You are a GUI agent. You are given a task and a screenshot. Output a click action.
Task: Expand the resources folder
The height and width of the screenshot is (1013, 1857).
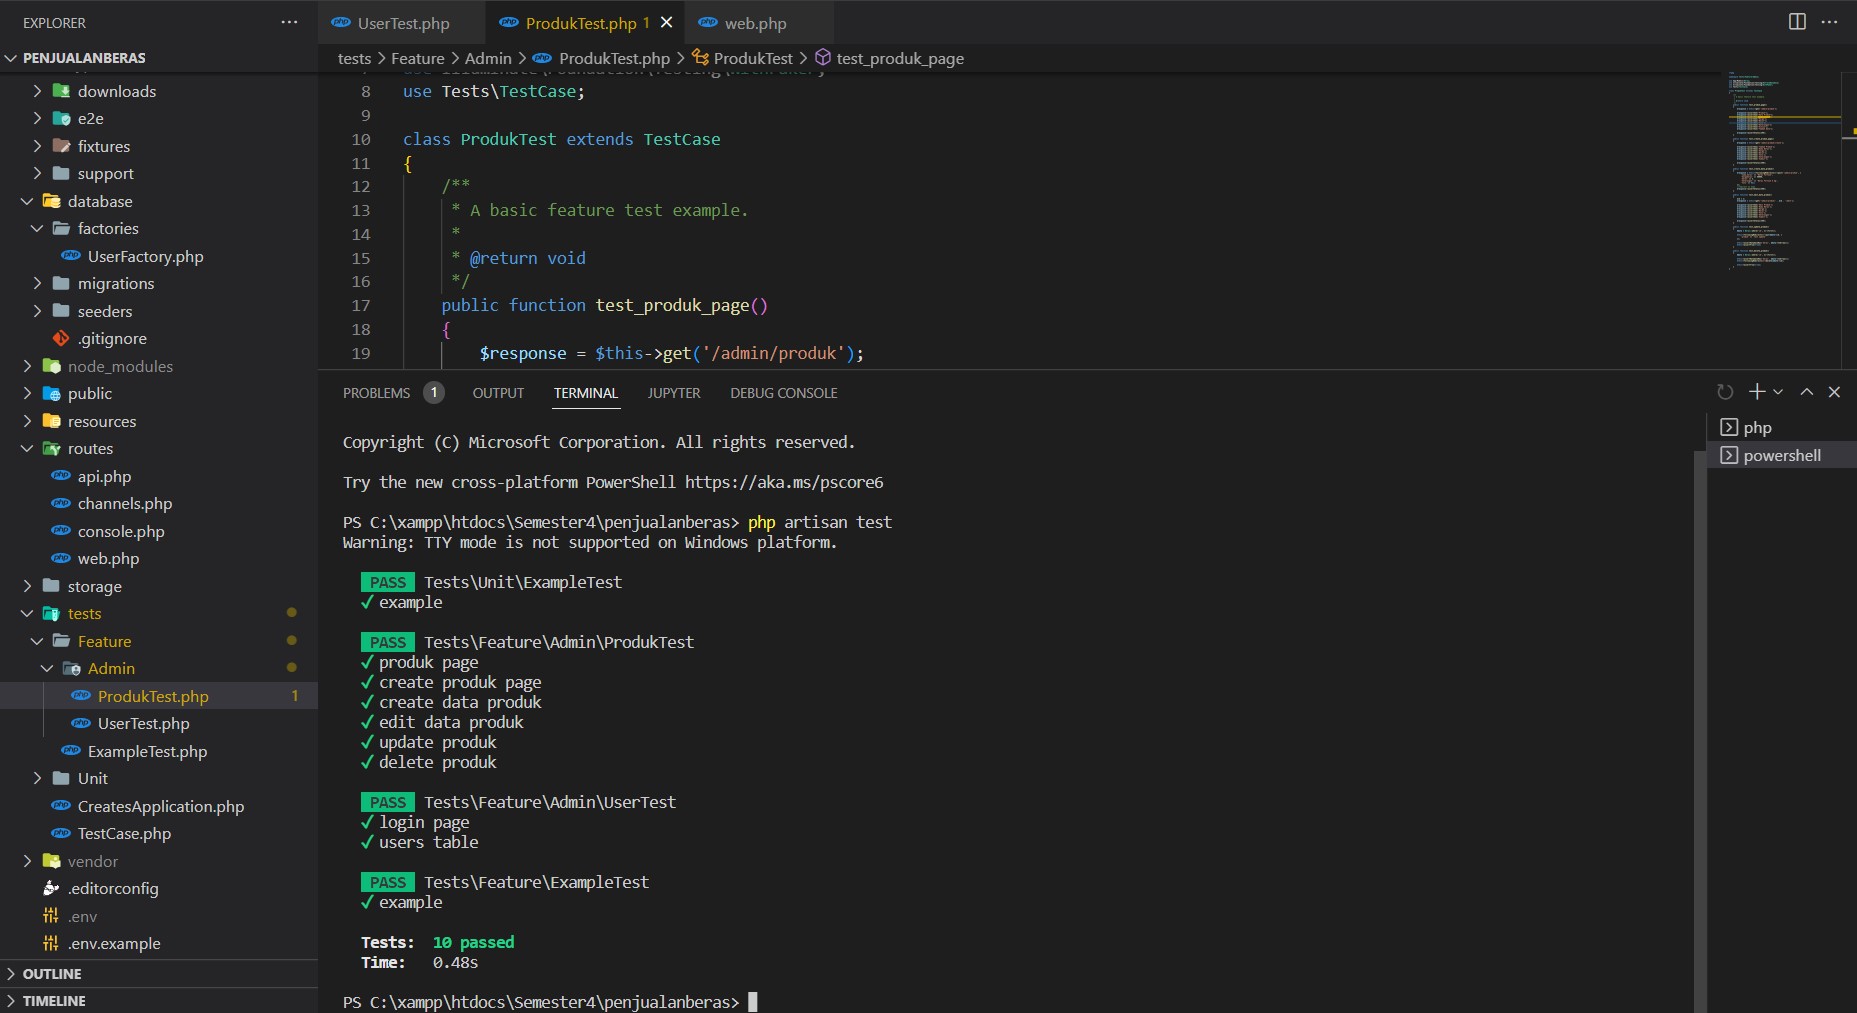pyautogui.click(x=27, y=421)
